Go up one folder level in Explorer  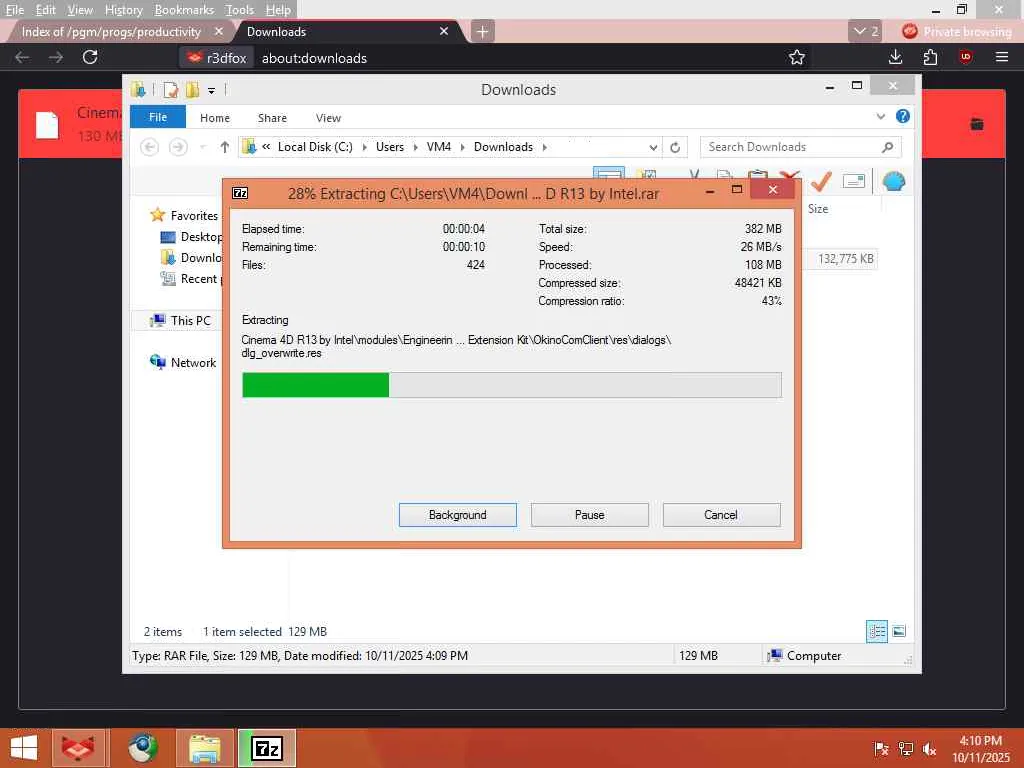225,147
